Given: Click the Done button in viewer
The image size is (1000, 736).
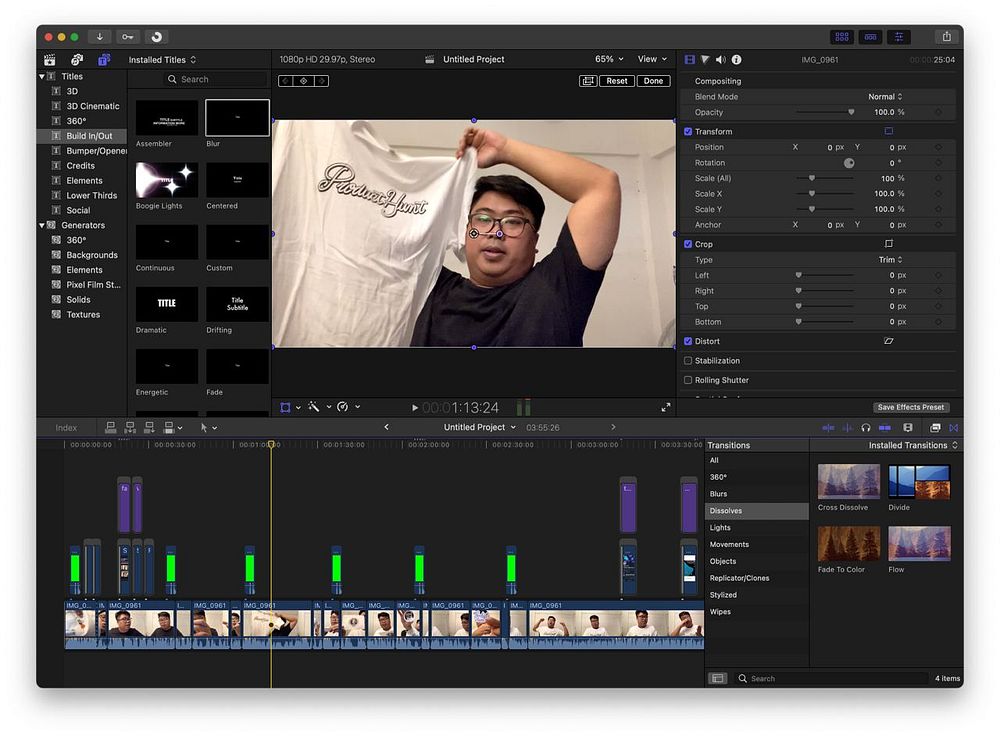Looking at the screenshot, I should coord(653,81).
